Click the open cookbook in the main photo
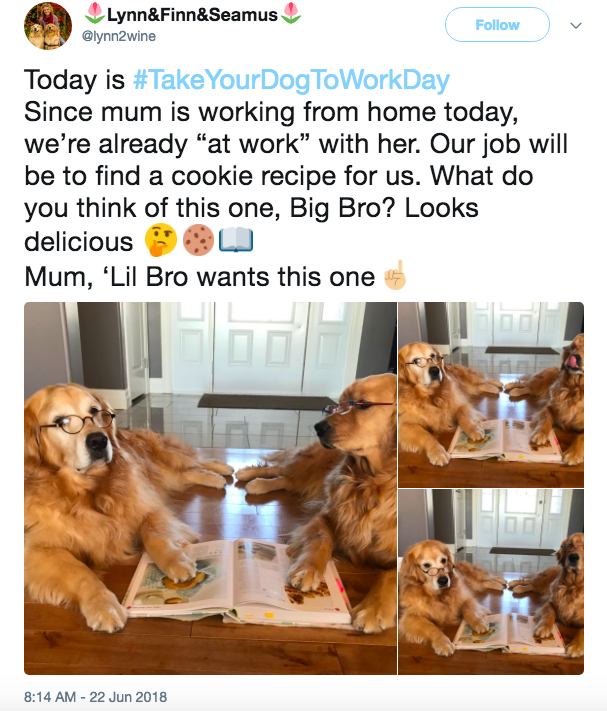 coord(238,581)
